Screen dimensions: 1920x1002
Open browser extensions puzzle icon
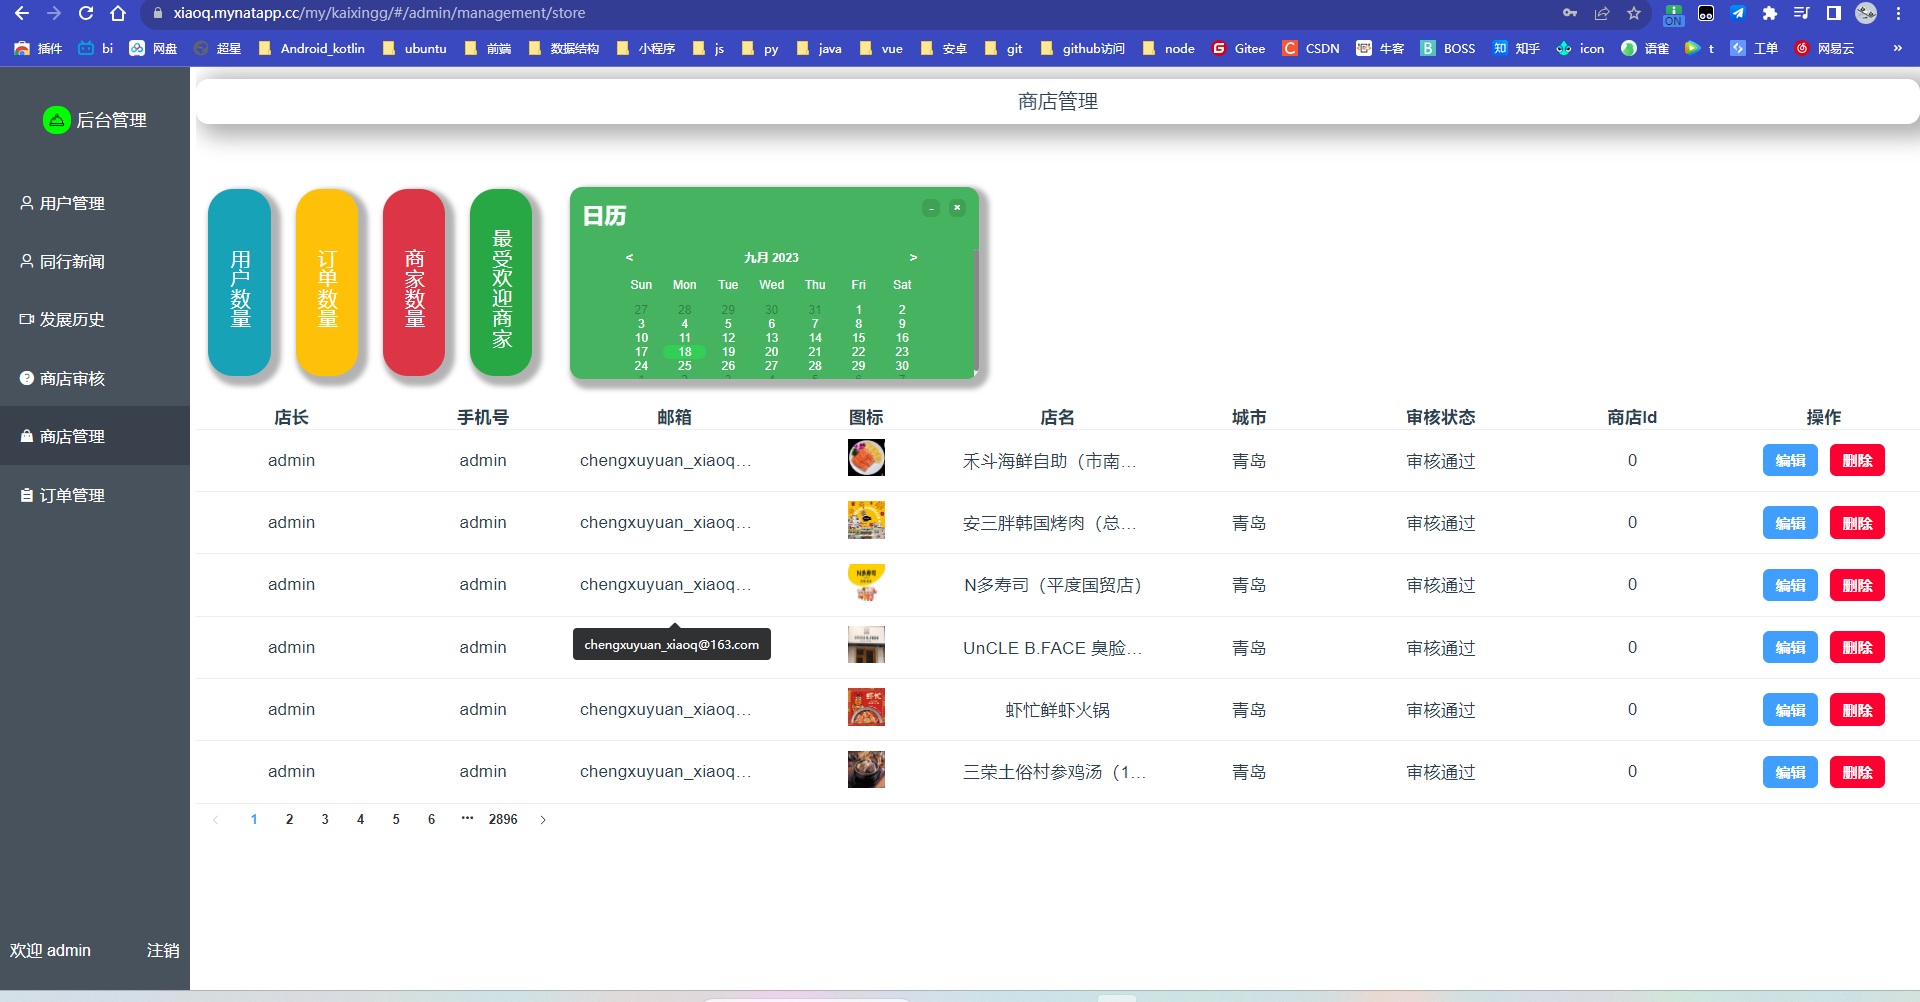(x=1770, y=13)
